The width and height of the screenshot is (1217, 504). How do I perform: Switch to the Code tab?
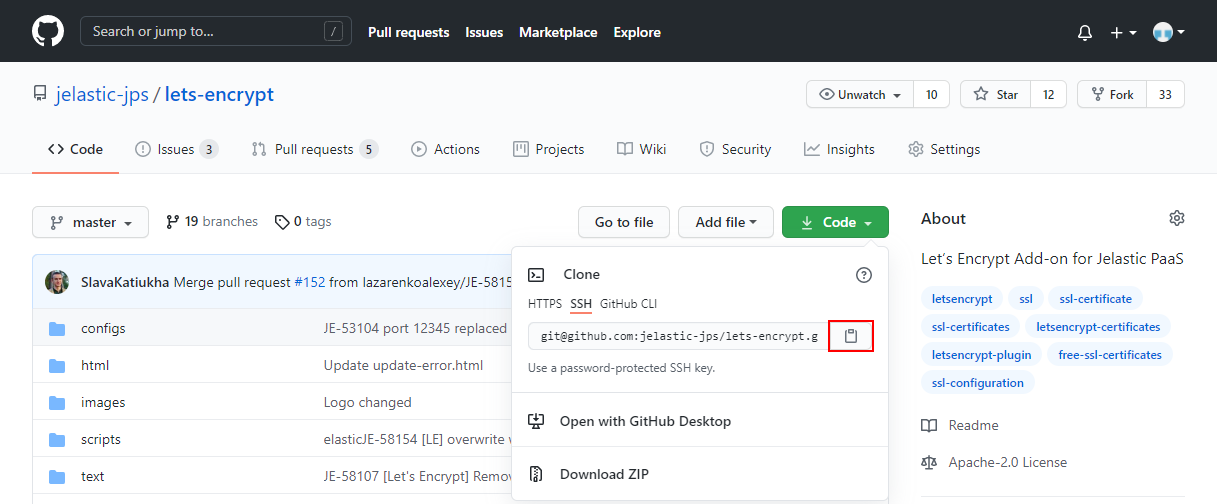tap(75, 149)
